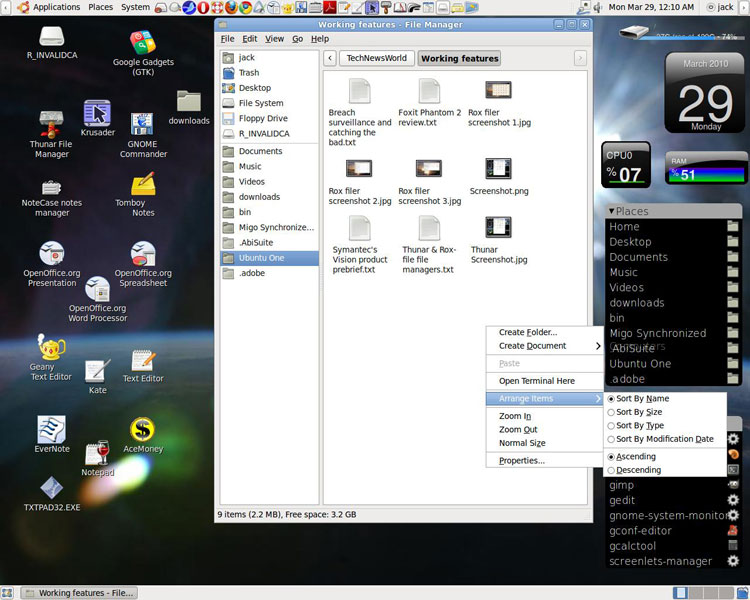
Task: Open the jack user menu in top panel
Action: click(x=720, y=7)
